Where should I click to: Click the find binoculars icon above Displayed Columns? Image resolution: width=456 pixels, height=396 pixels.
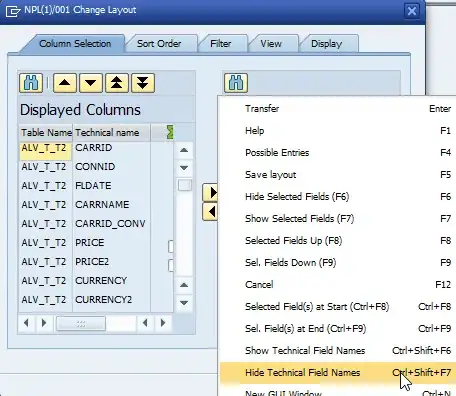[31, 83]
